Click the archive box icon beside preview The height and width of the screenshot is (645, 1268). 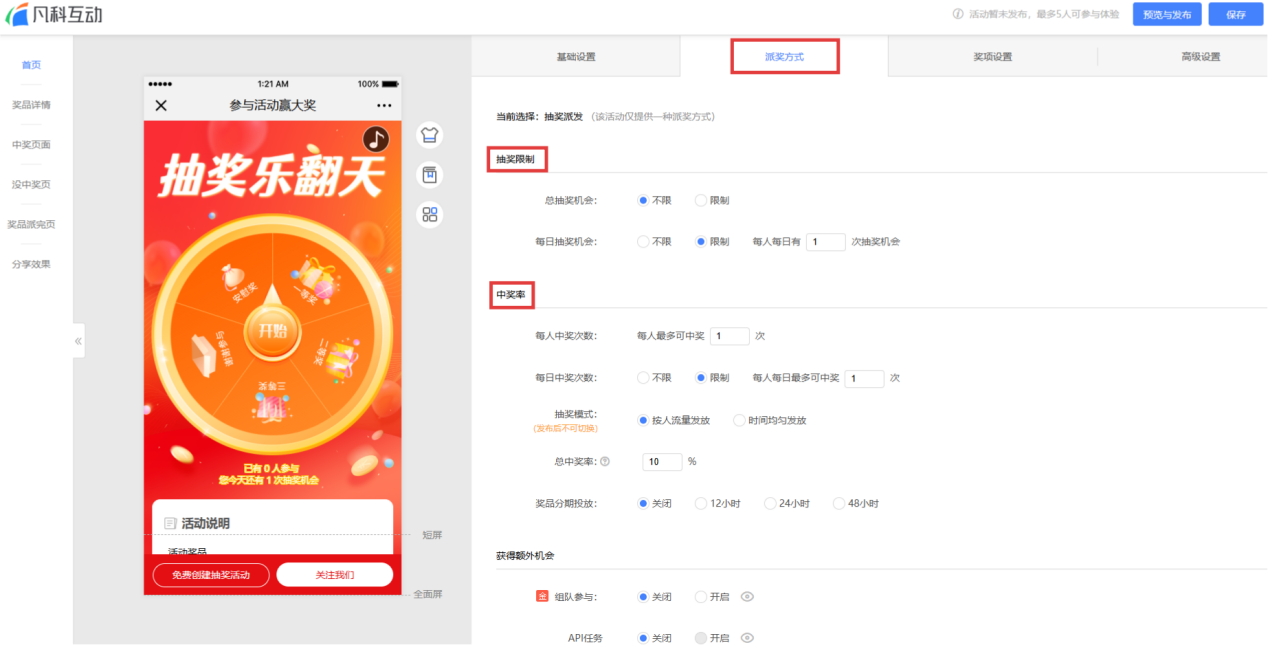coord(430,175)
